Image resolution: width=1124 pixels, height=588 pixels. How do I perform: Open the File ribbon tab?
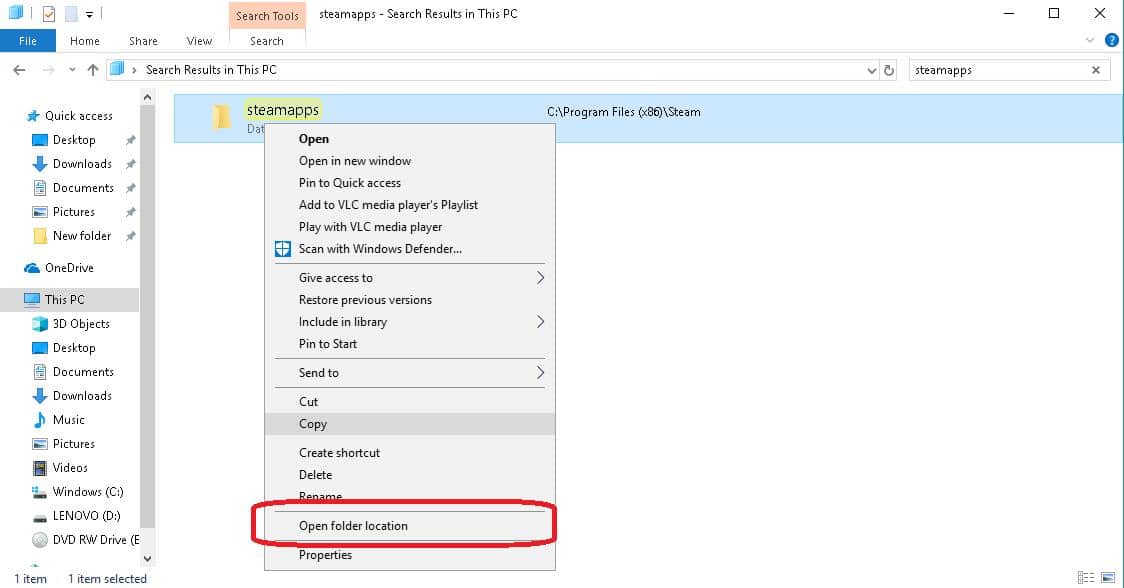point(28,41)
